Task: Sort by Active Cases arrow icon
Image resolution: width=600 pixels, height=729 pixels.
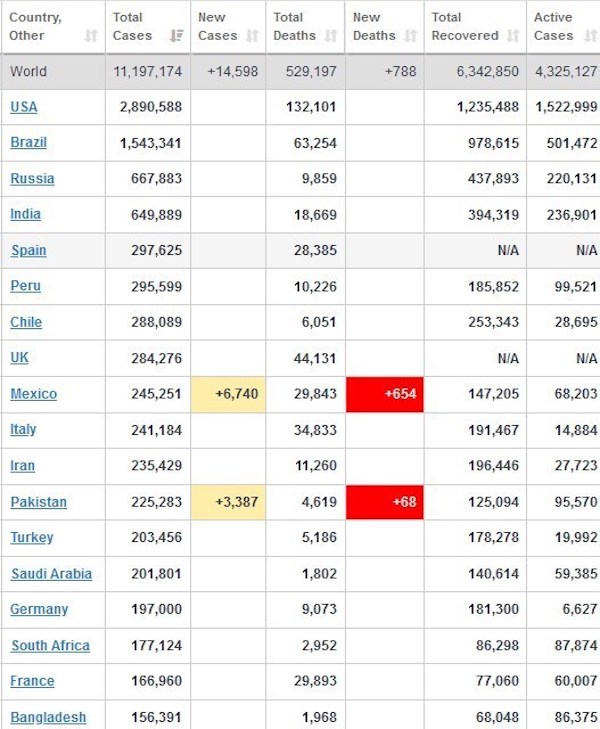Action: [591, 36]
